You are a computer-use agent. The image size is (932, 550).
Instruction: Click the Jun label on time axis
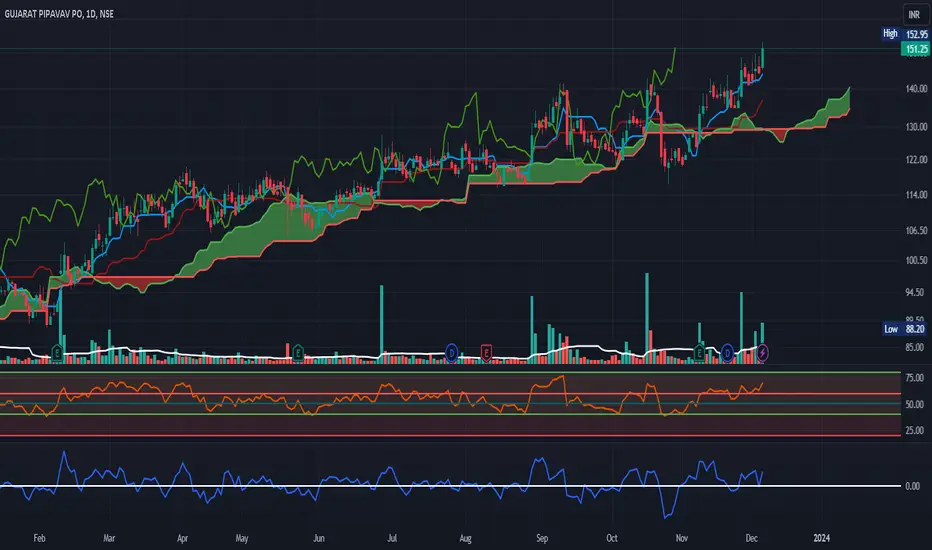tap(319, 538)
